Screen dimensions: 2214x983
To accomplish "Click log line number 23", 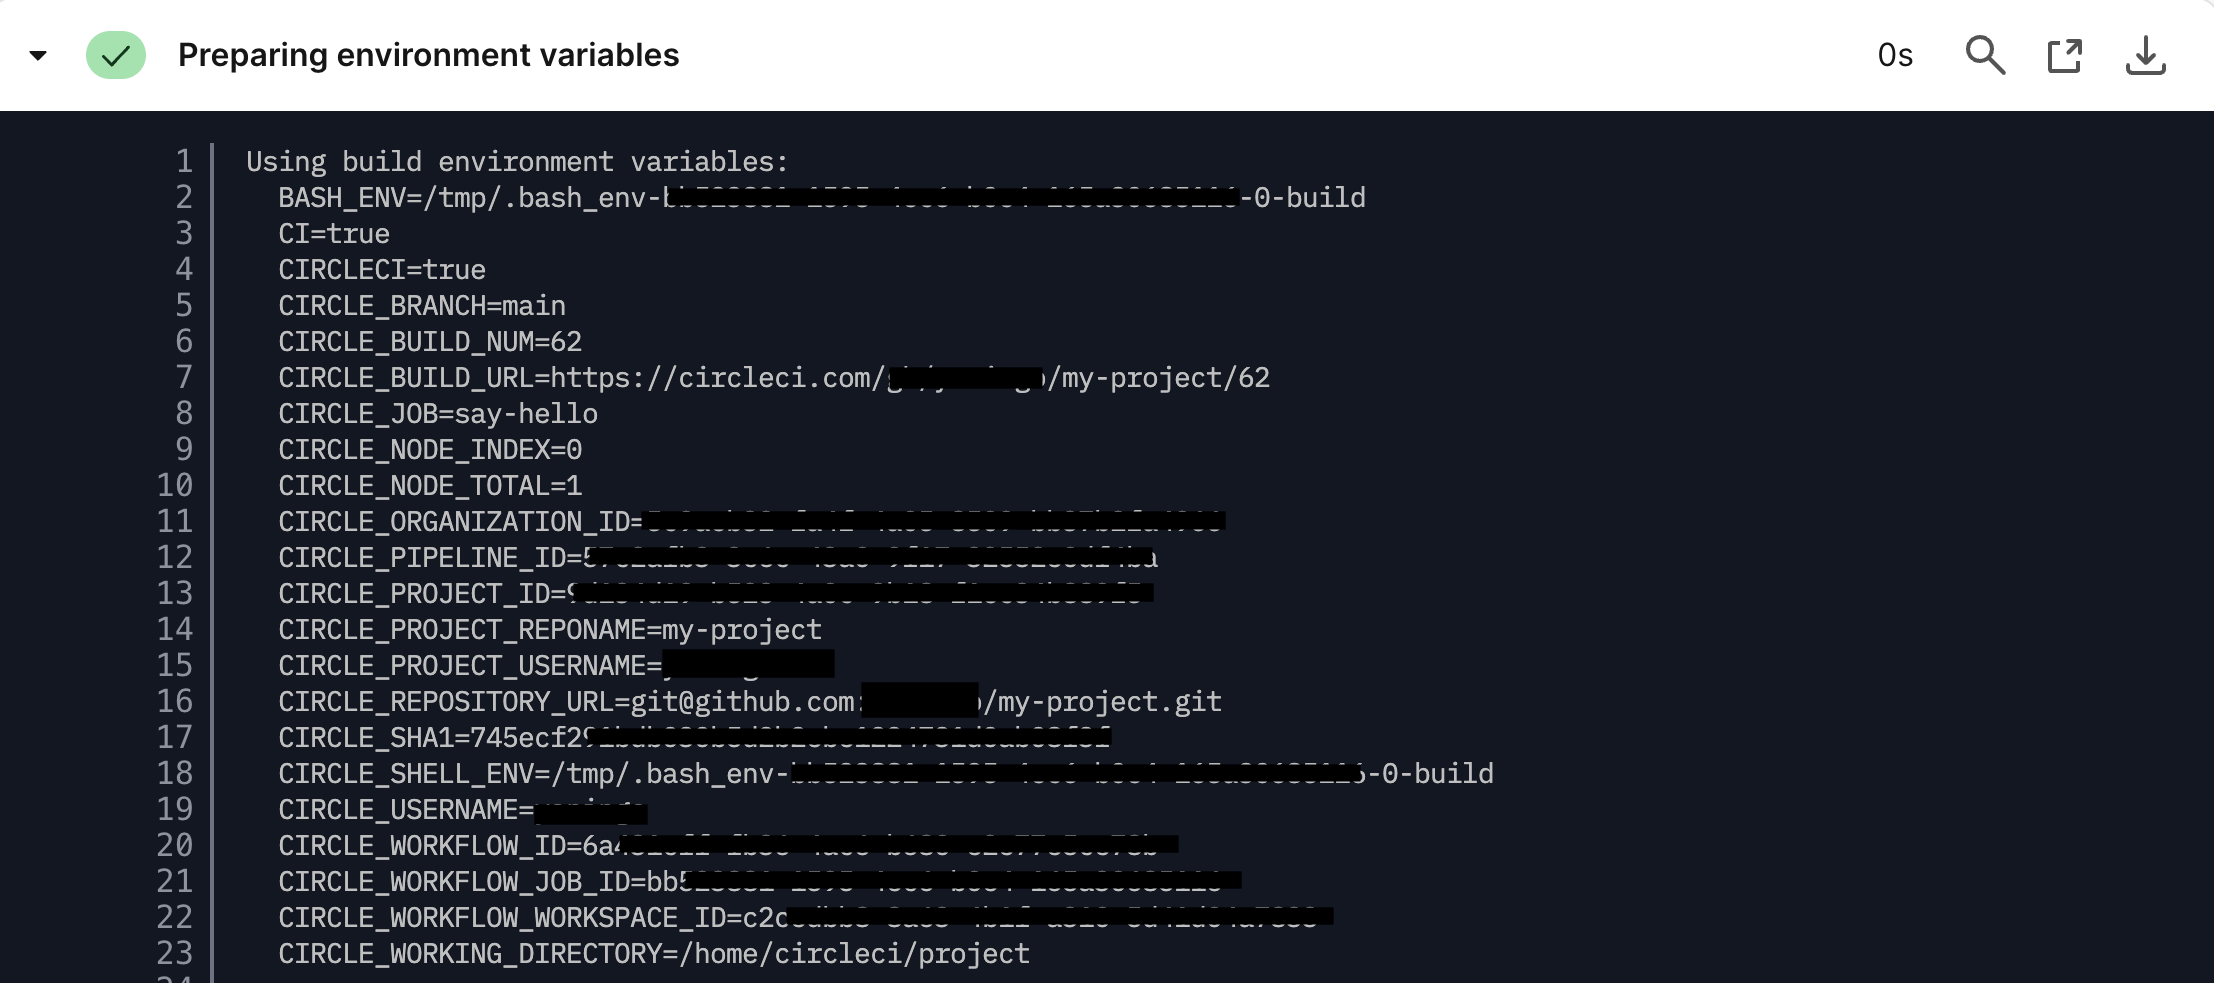I will [175, 953].
